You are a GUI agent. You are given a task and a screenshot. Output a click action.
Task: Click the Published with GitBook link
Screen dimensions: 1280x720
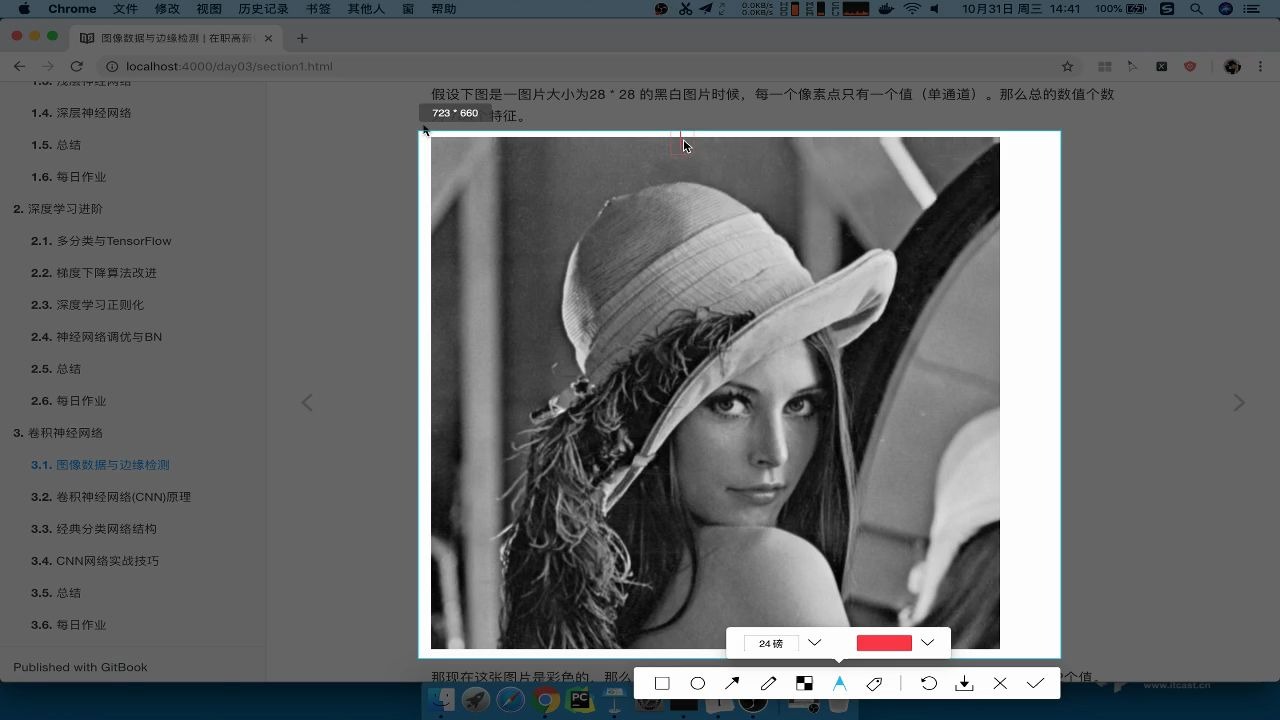(x=80, y=667)
